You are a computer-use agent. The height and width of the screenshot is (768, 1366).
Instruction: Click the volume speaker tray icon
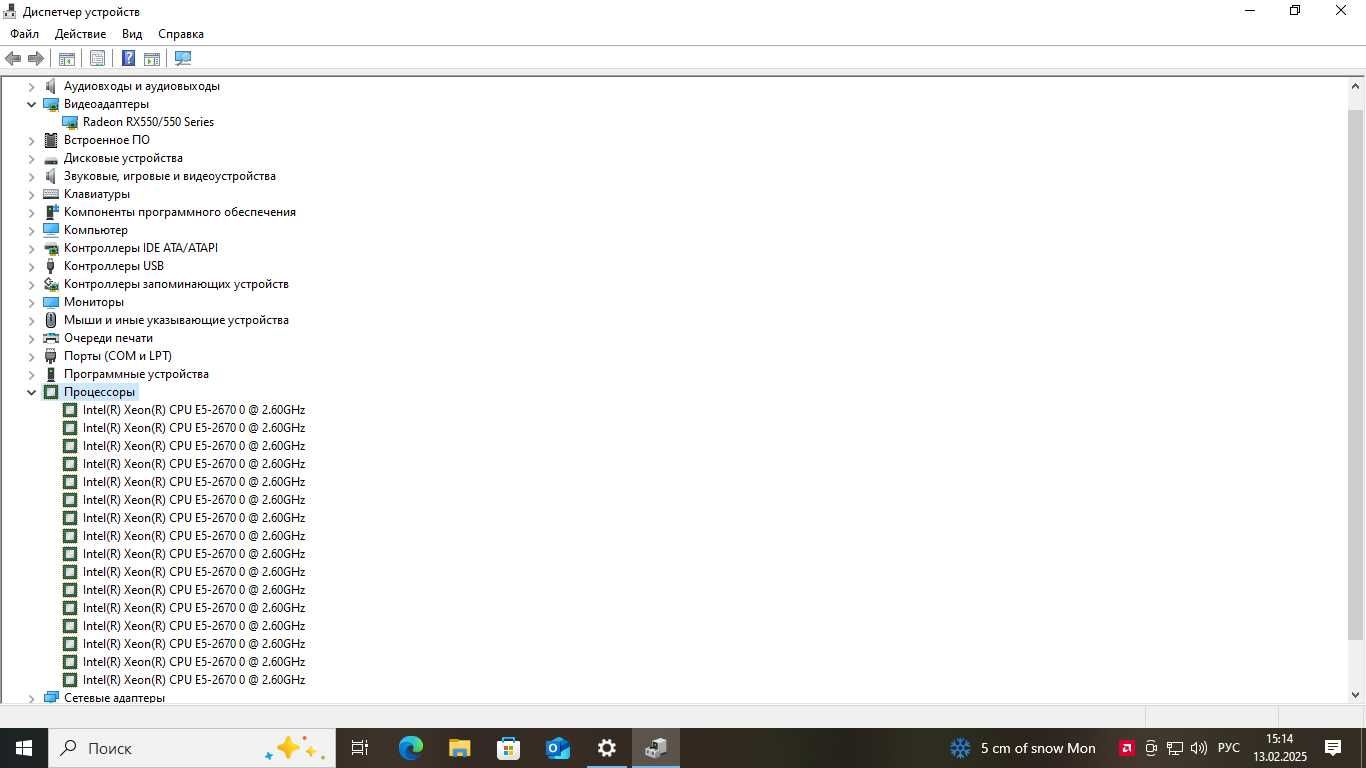[x=1199, y=748]
